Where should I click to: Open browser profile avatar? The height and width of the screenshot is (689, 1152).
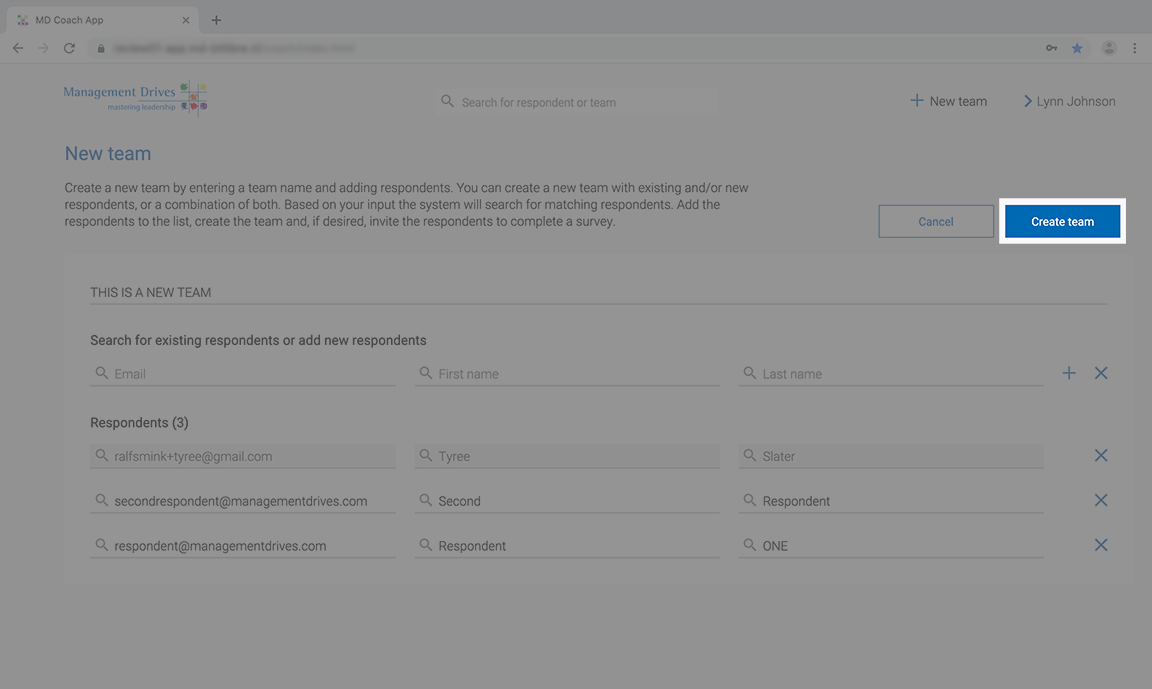point(1109,48)
